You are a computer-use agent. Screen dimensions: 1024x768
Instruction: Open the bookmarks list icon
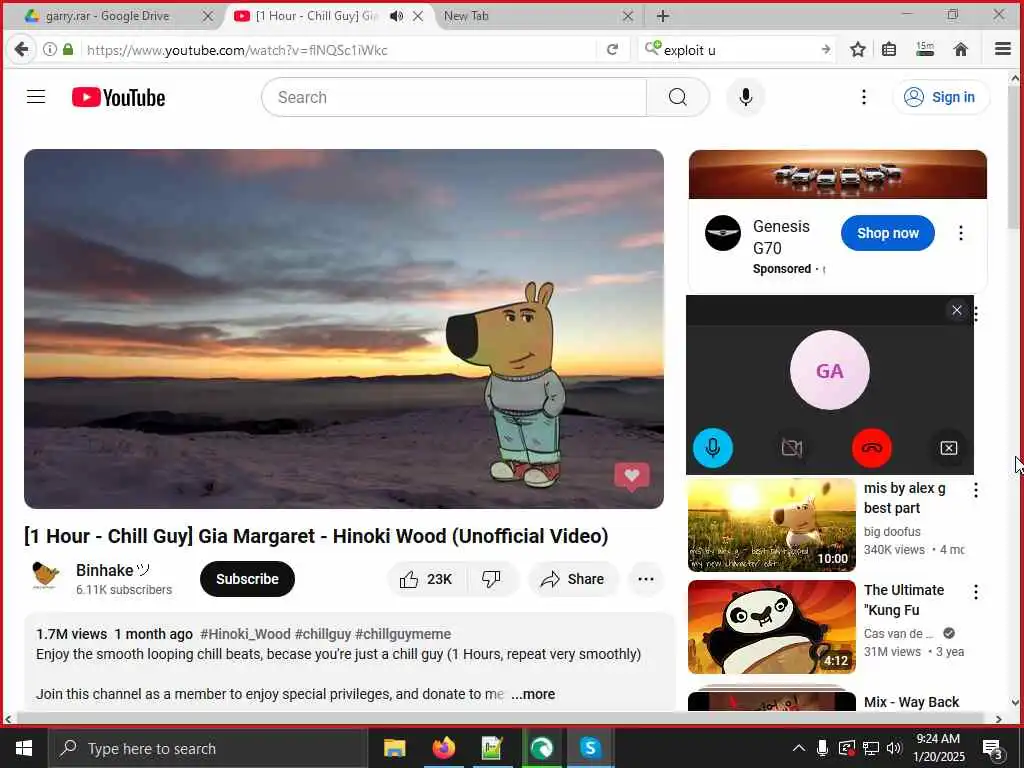(889, 50)
